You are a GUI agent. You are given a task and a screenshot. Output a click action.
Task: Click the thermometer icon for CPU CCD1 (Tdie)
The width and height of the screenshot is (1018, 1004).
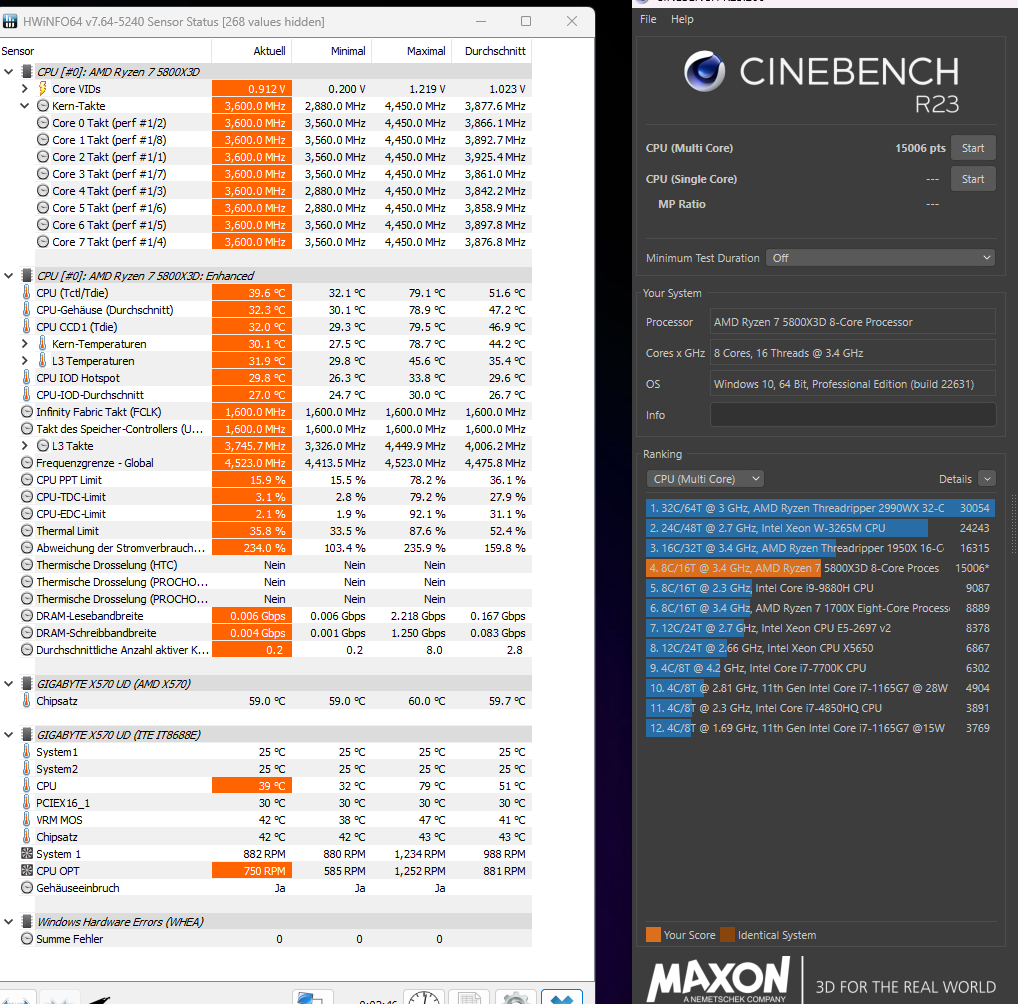pyautogui.click(x=26, y=326)
